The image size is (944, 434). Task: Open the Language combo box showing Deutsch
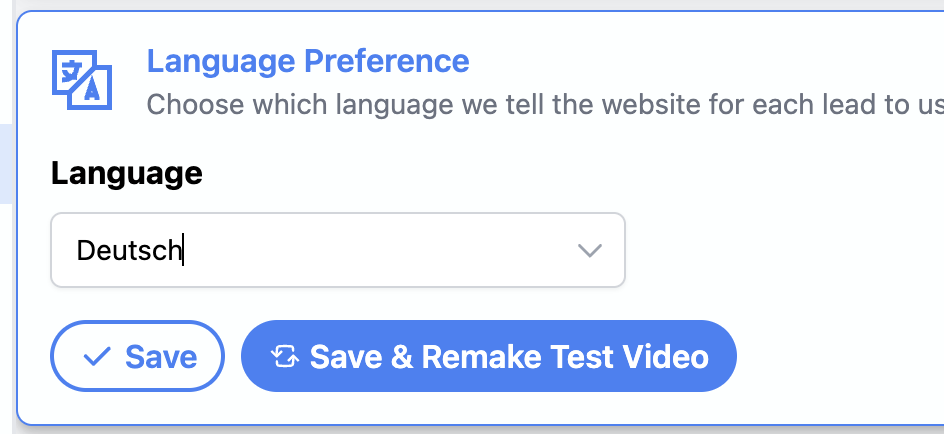click(338, 250)
